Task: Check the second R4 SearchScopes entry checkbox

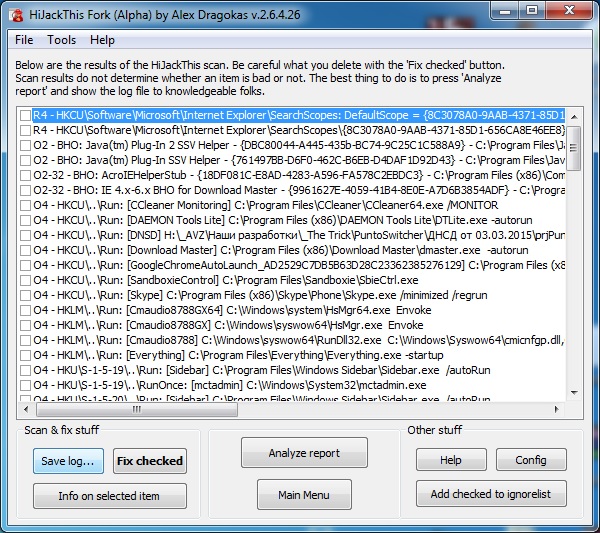Action: (25, 130)
